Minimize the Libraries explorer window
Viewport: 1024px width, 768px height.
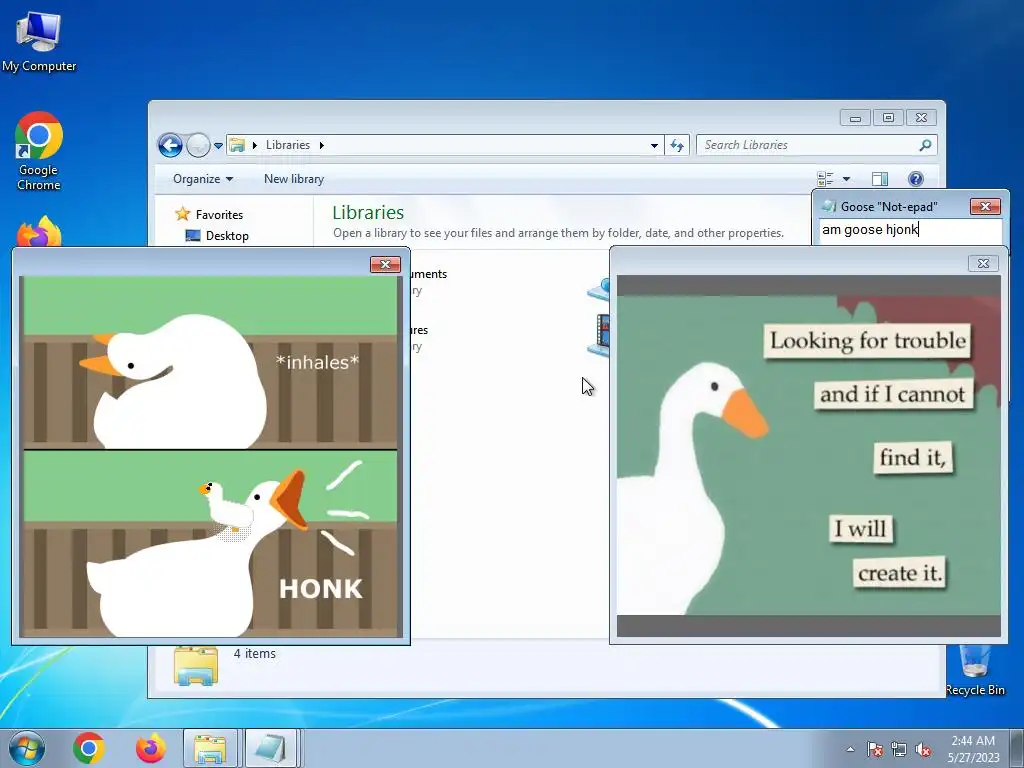pyautogui.click(x=855, y=118)
